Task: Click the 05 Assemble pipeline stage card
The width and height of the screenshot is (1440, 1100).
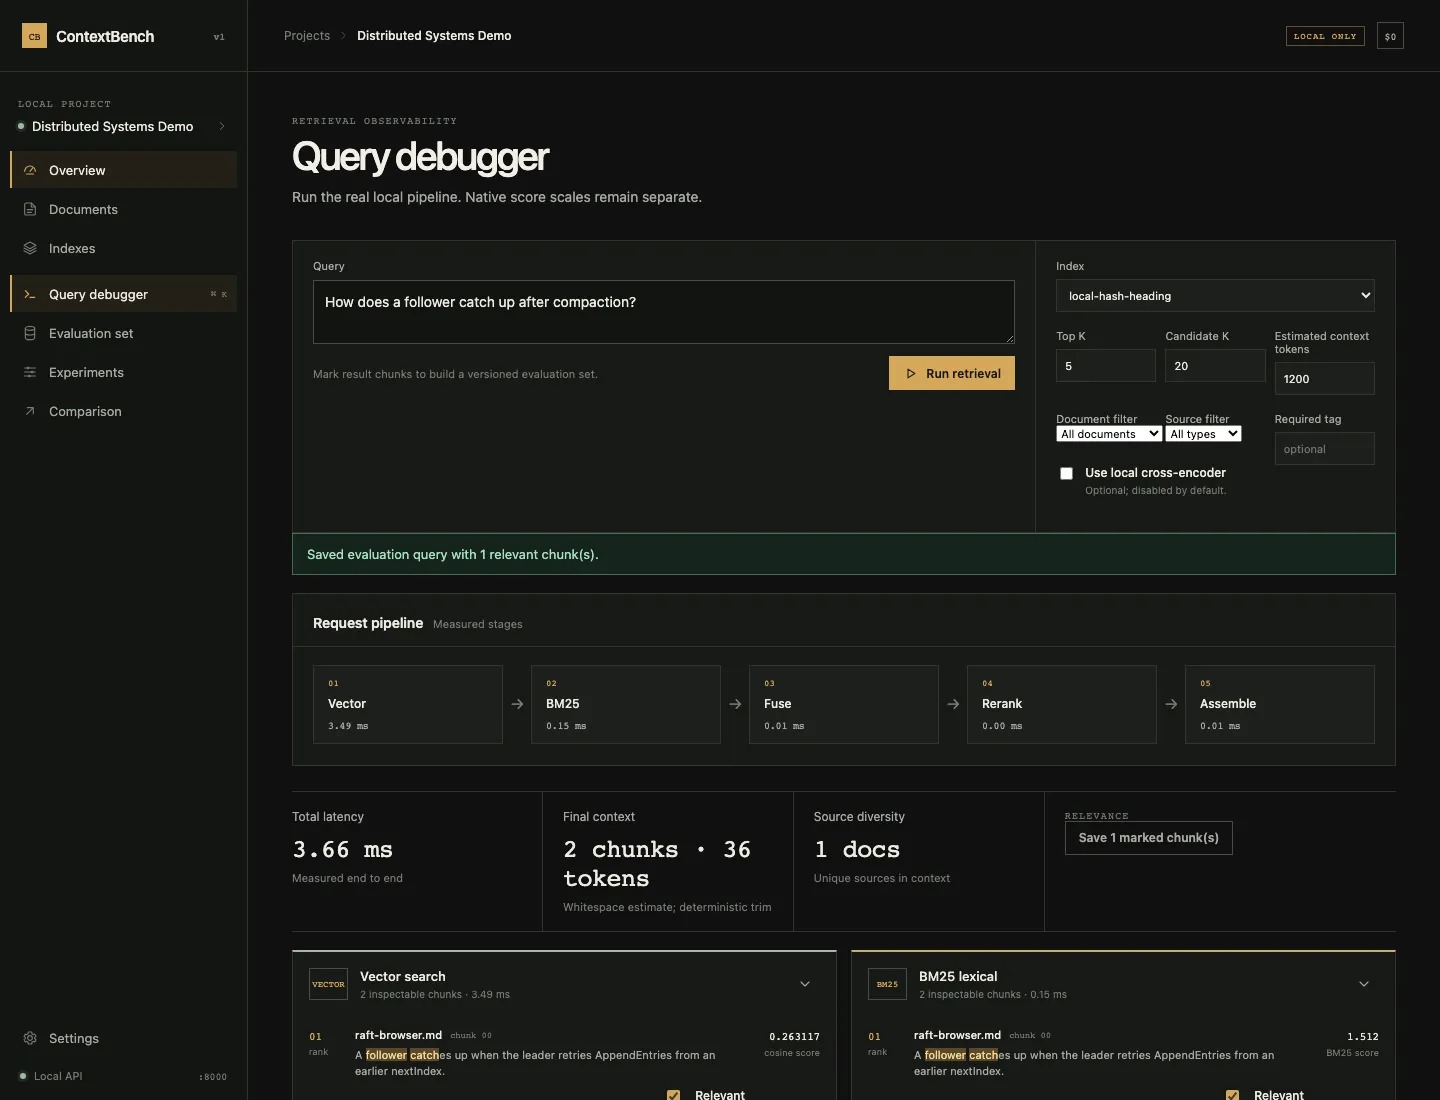Action: [1280, 704]
